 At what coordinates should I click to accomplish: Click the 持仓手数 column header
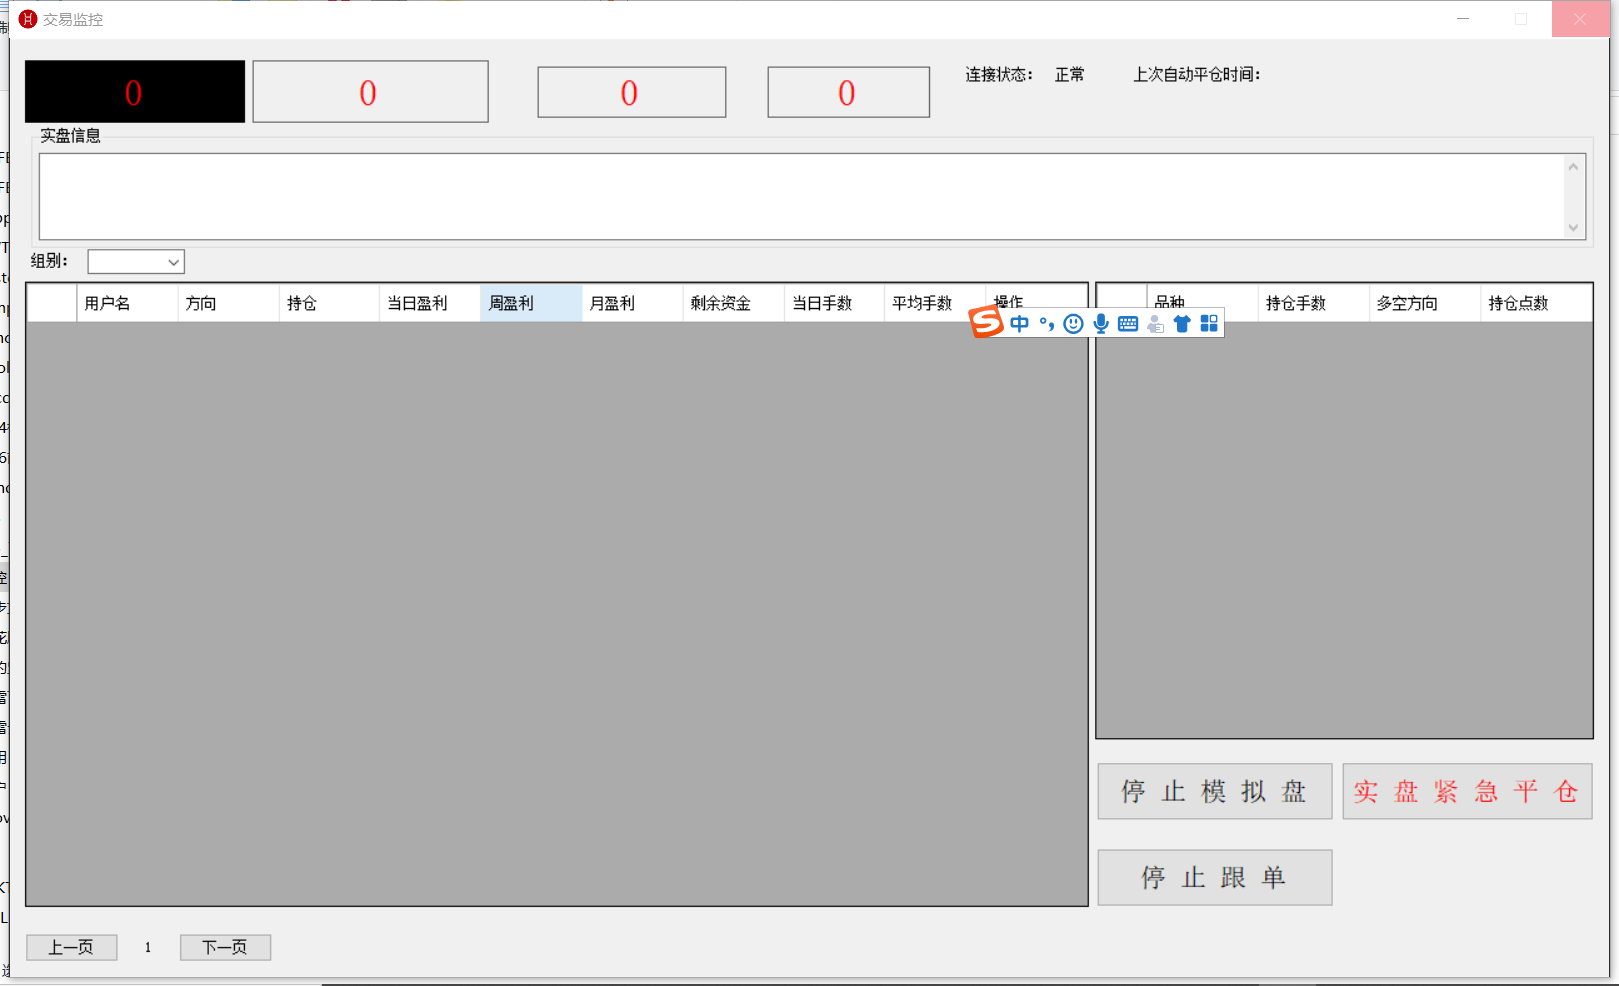click(1313, 303)
